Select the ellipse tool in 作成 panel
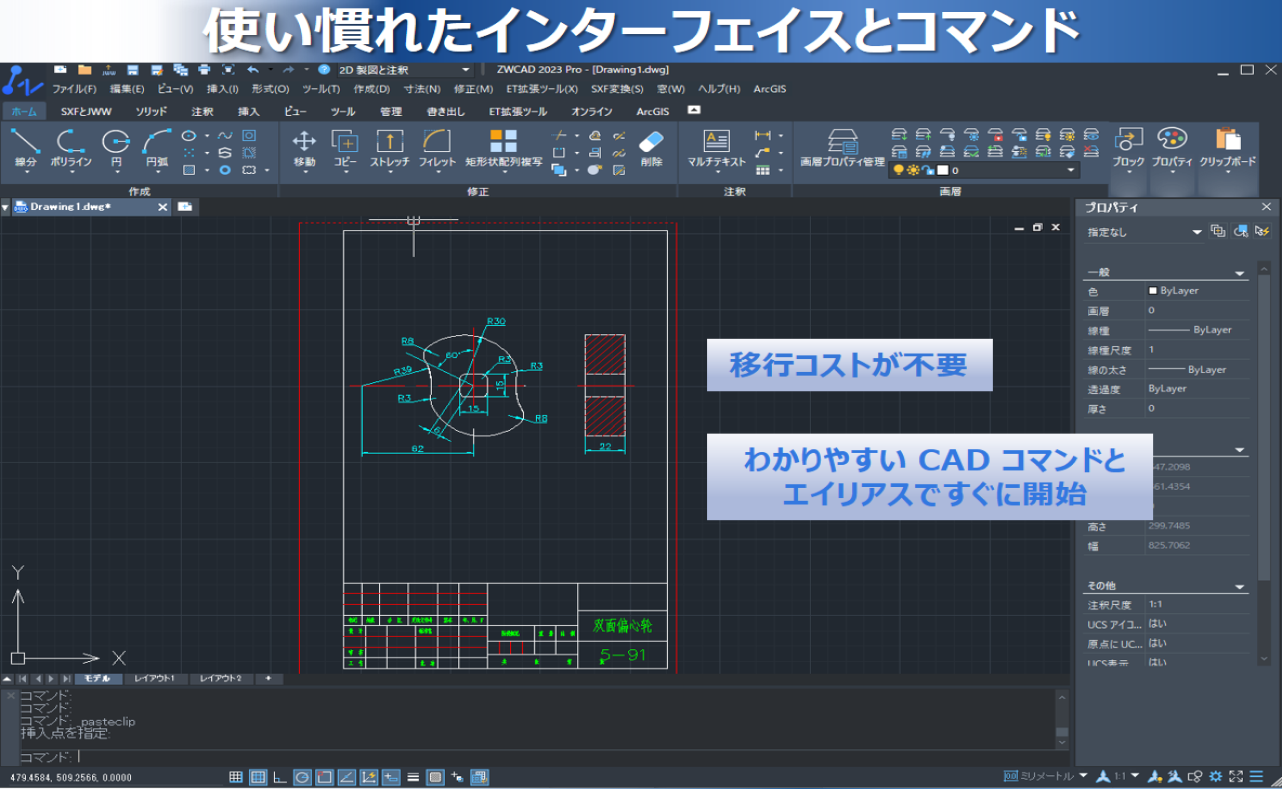1282x789 pixels. point(189,136)
